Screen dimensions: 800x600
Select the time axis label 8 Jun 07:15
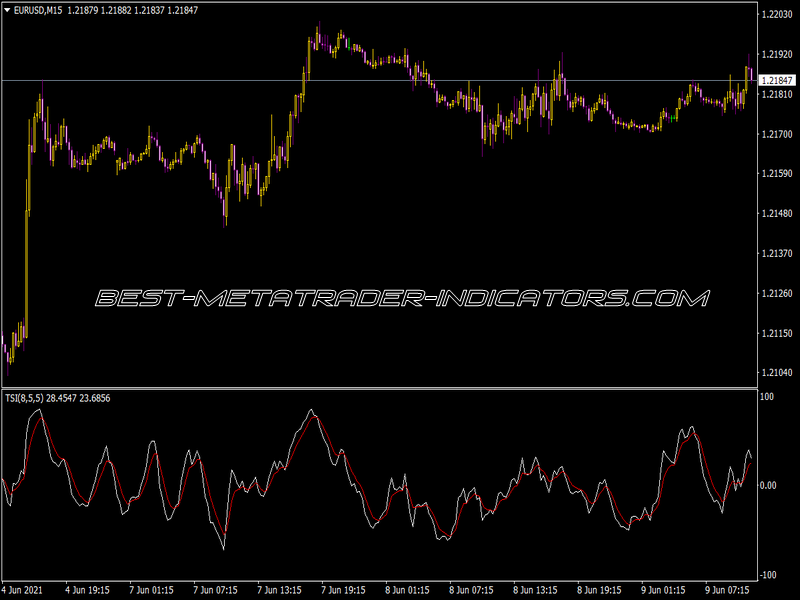[471, 590]
